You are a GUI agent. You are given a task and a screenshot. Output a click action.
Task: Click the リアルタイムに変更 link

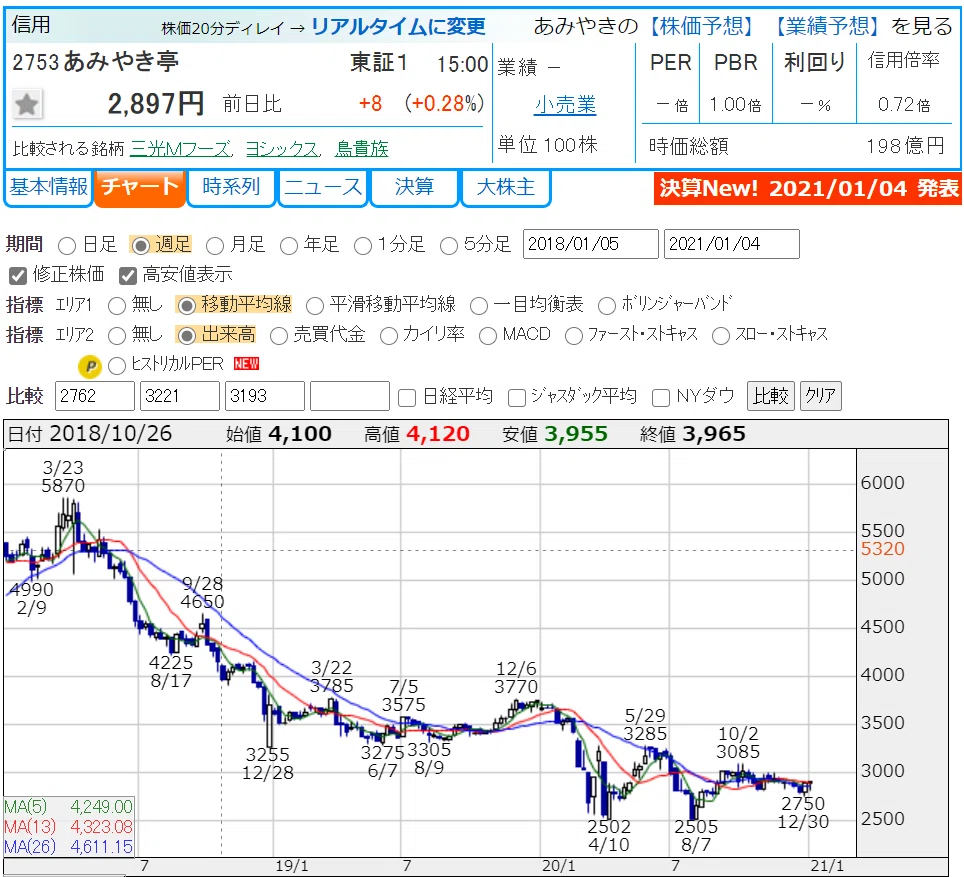pyautogui.click(x=398, y=26)
